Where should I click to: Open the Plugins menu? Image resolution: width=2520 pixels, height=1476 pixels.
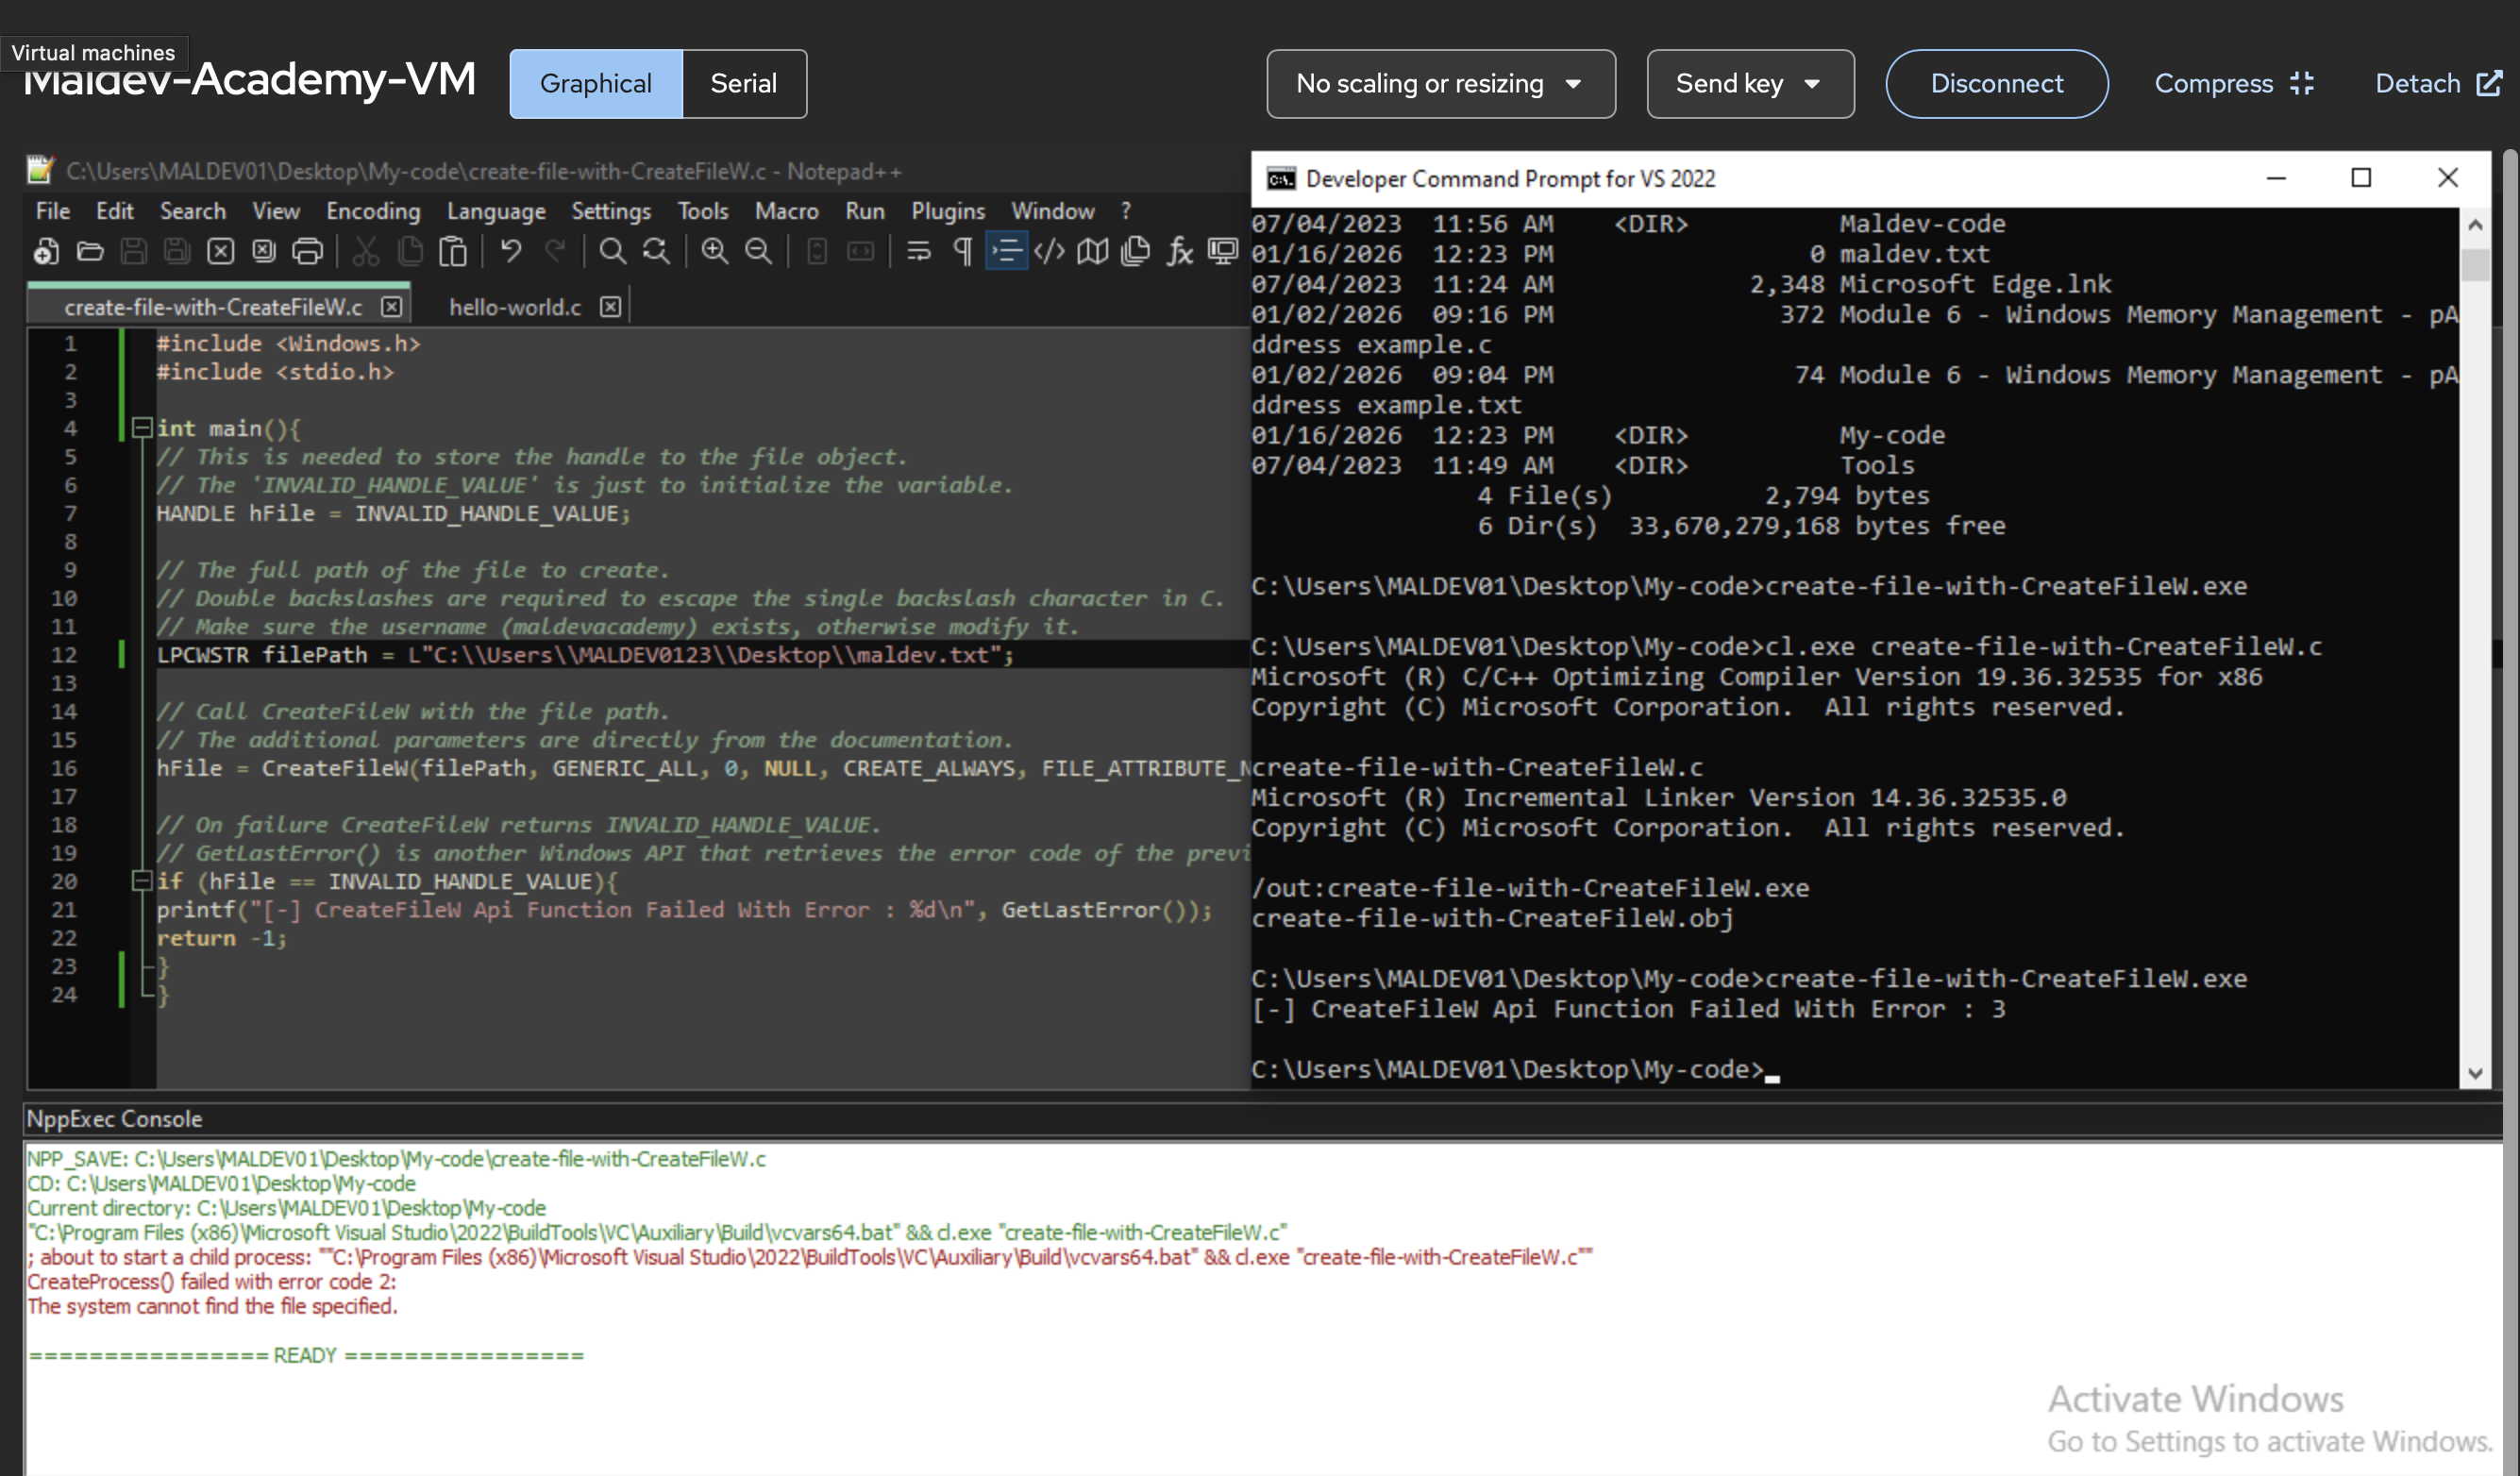(946, 211)
